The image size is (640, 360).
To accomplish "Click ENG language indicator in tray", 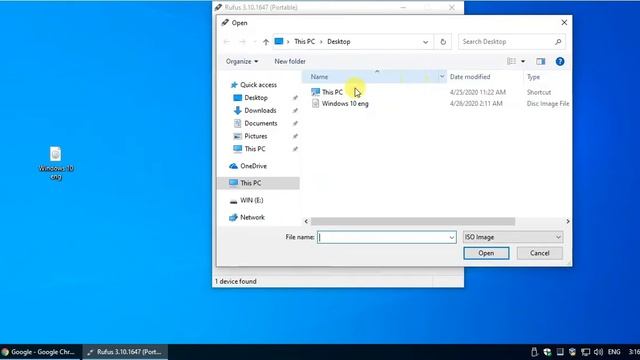I will [614, 352].
